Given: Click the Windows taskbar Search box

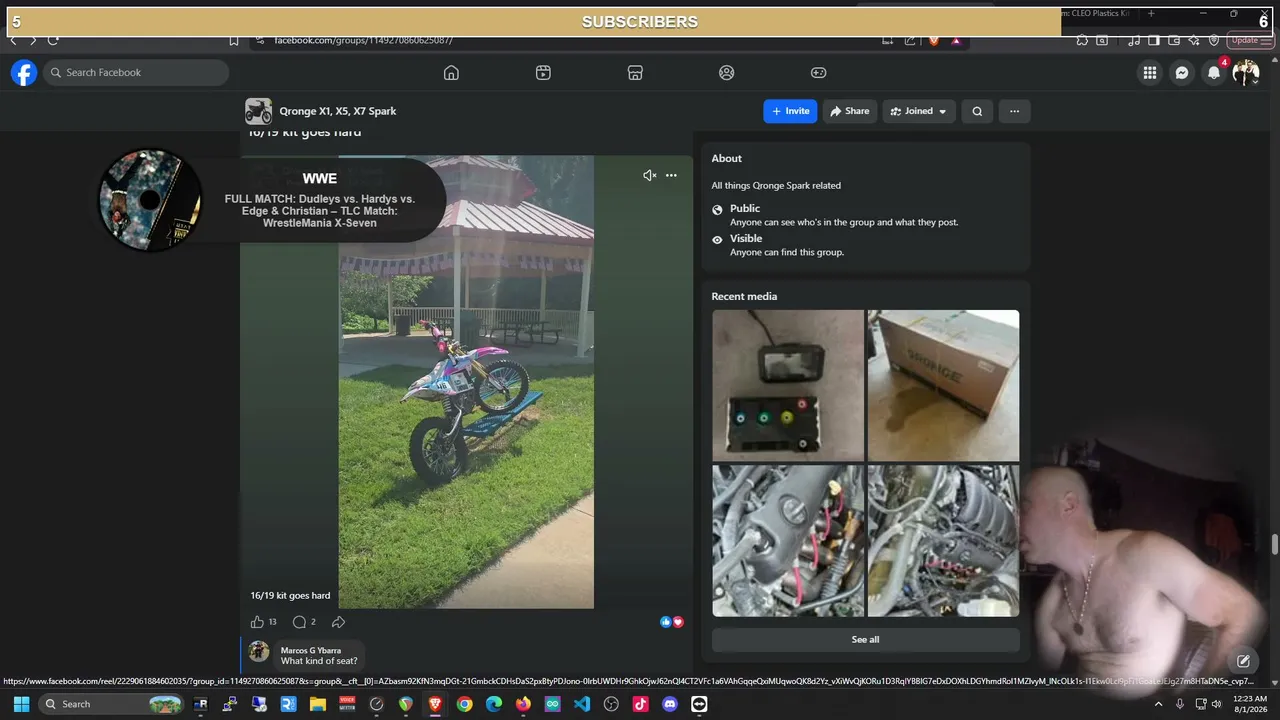Looking at the screenshot, I should tap(113, 704).
